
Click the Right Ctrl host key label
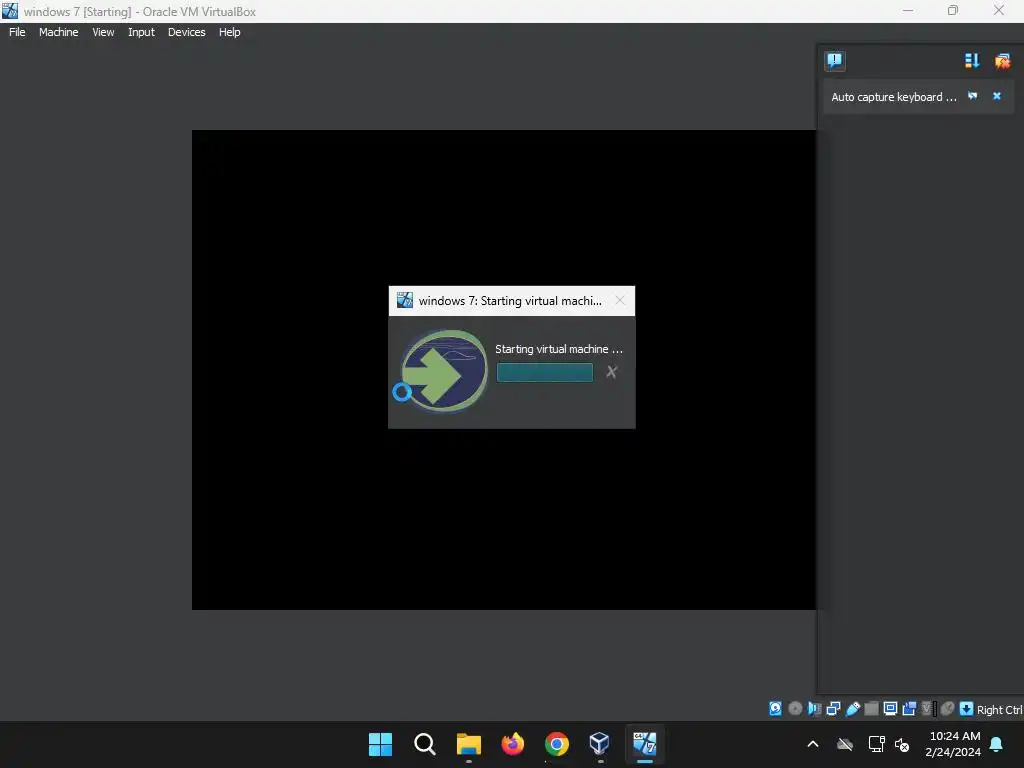coord(999,710)
